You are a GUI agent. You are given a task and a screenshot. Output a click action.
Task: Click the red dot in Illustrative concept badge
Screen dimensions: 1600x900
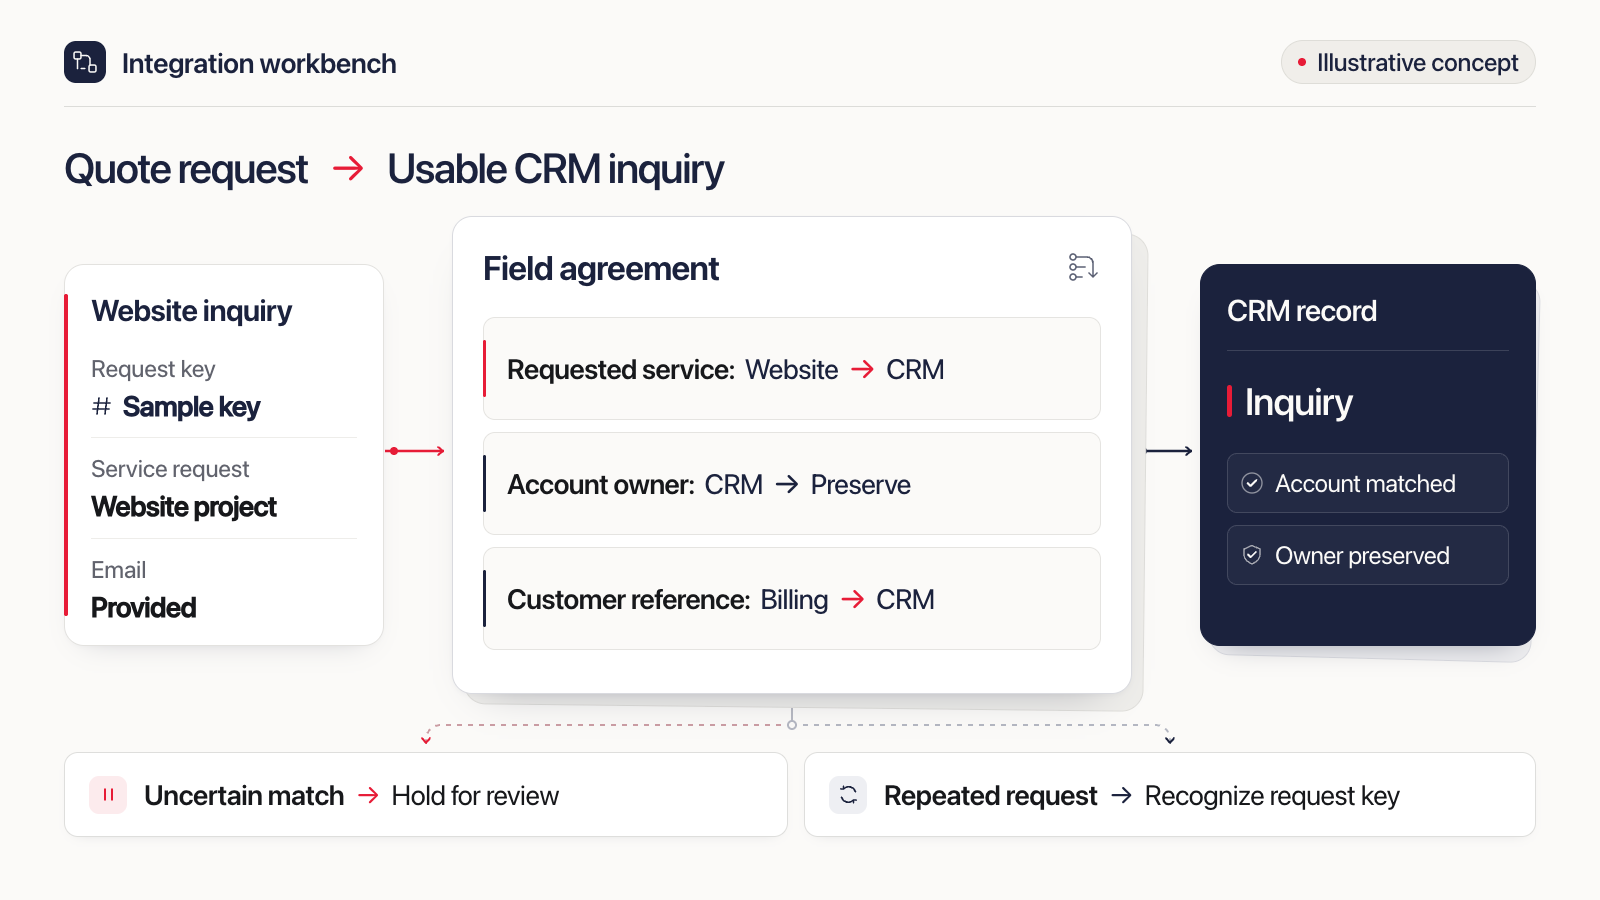[1302, 62]
